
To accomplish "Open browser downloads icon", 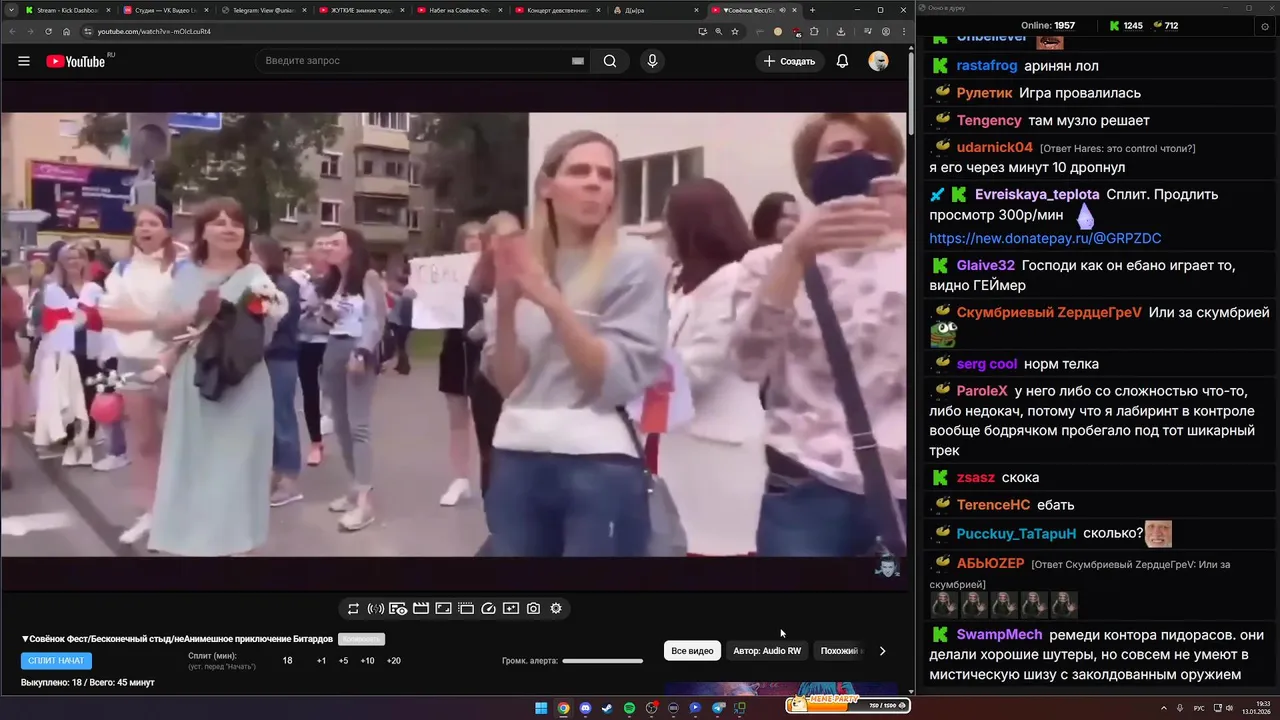I will tap(841, 31).
